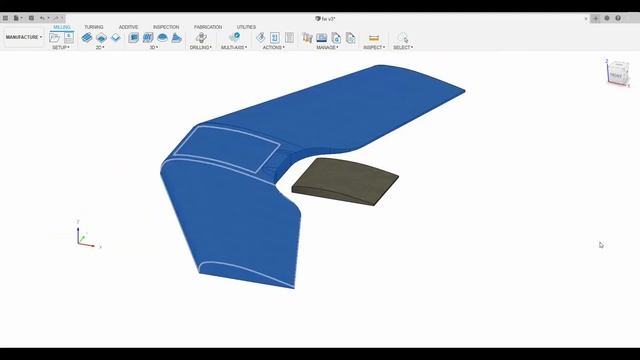Image resolution: width=640 pixels, height=360 pixels.
Task: Select the Face milling tool
Action: pyautogui.click(x=116, y=38)
